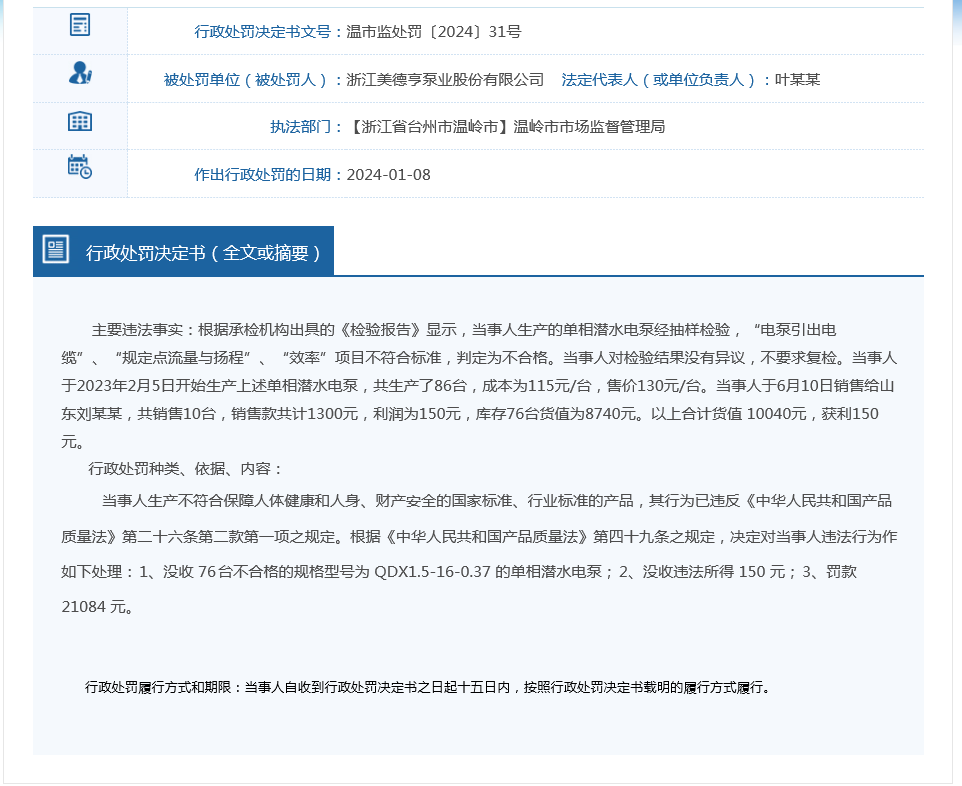The width and height of the screenshot is (962, 786).
Task: Click the paragraph starting 主要违法事实
Action: (479, 386)
